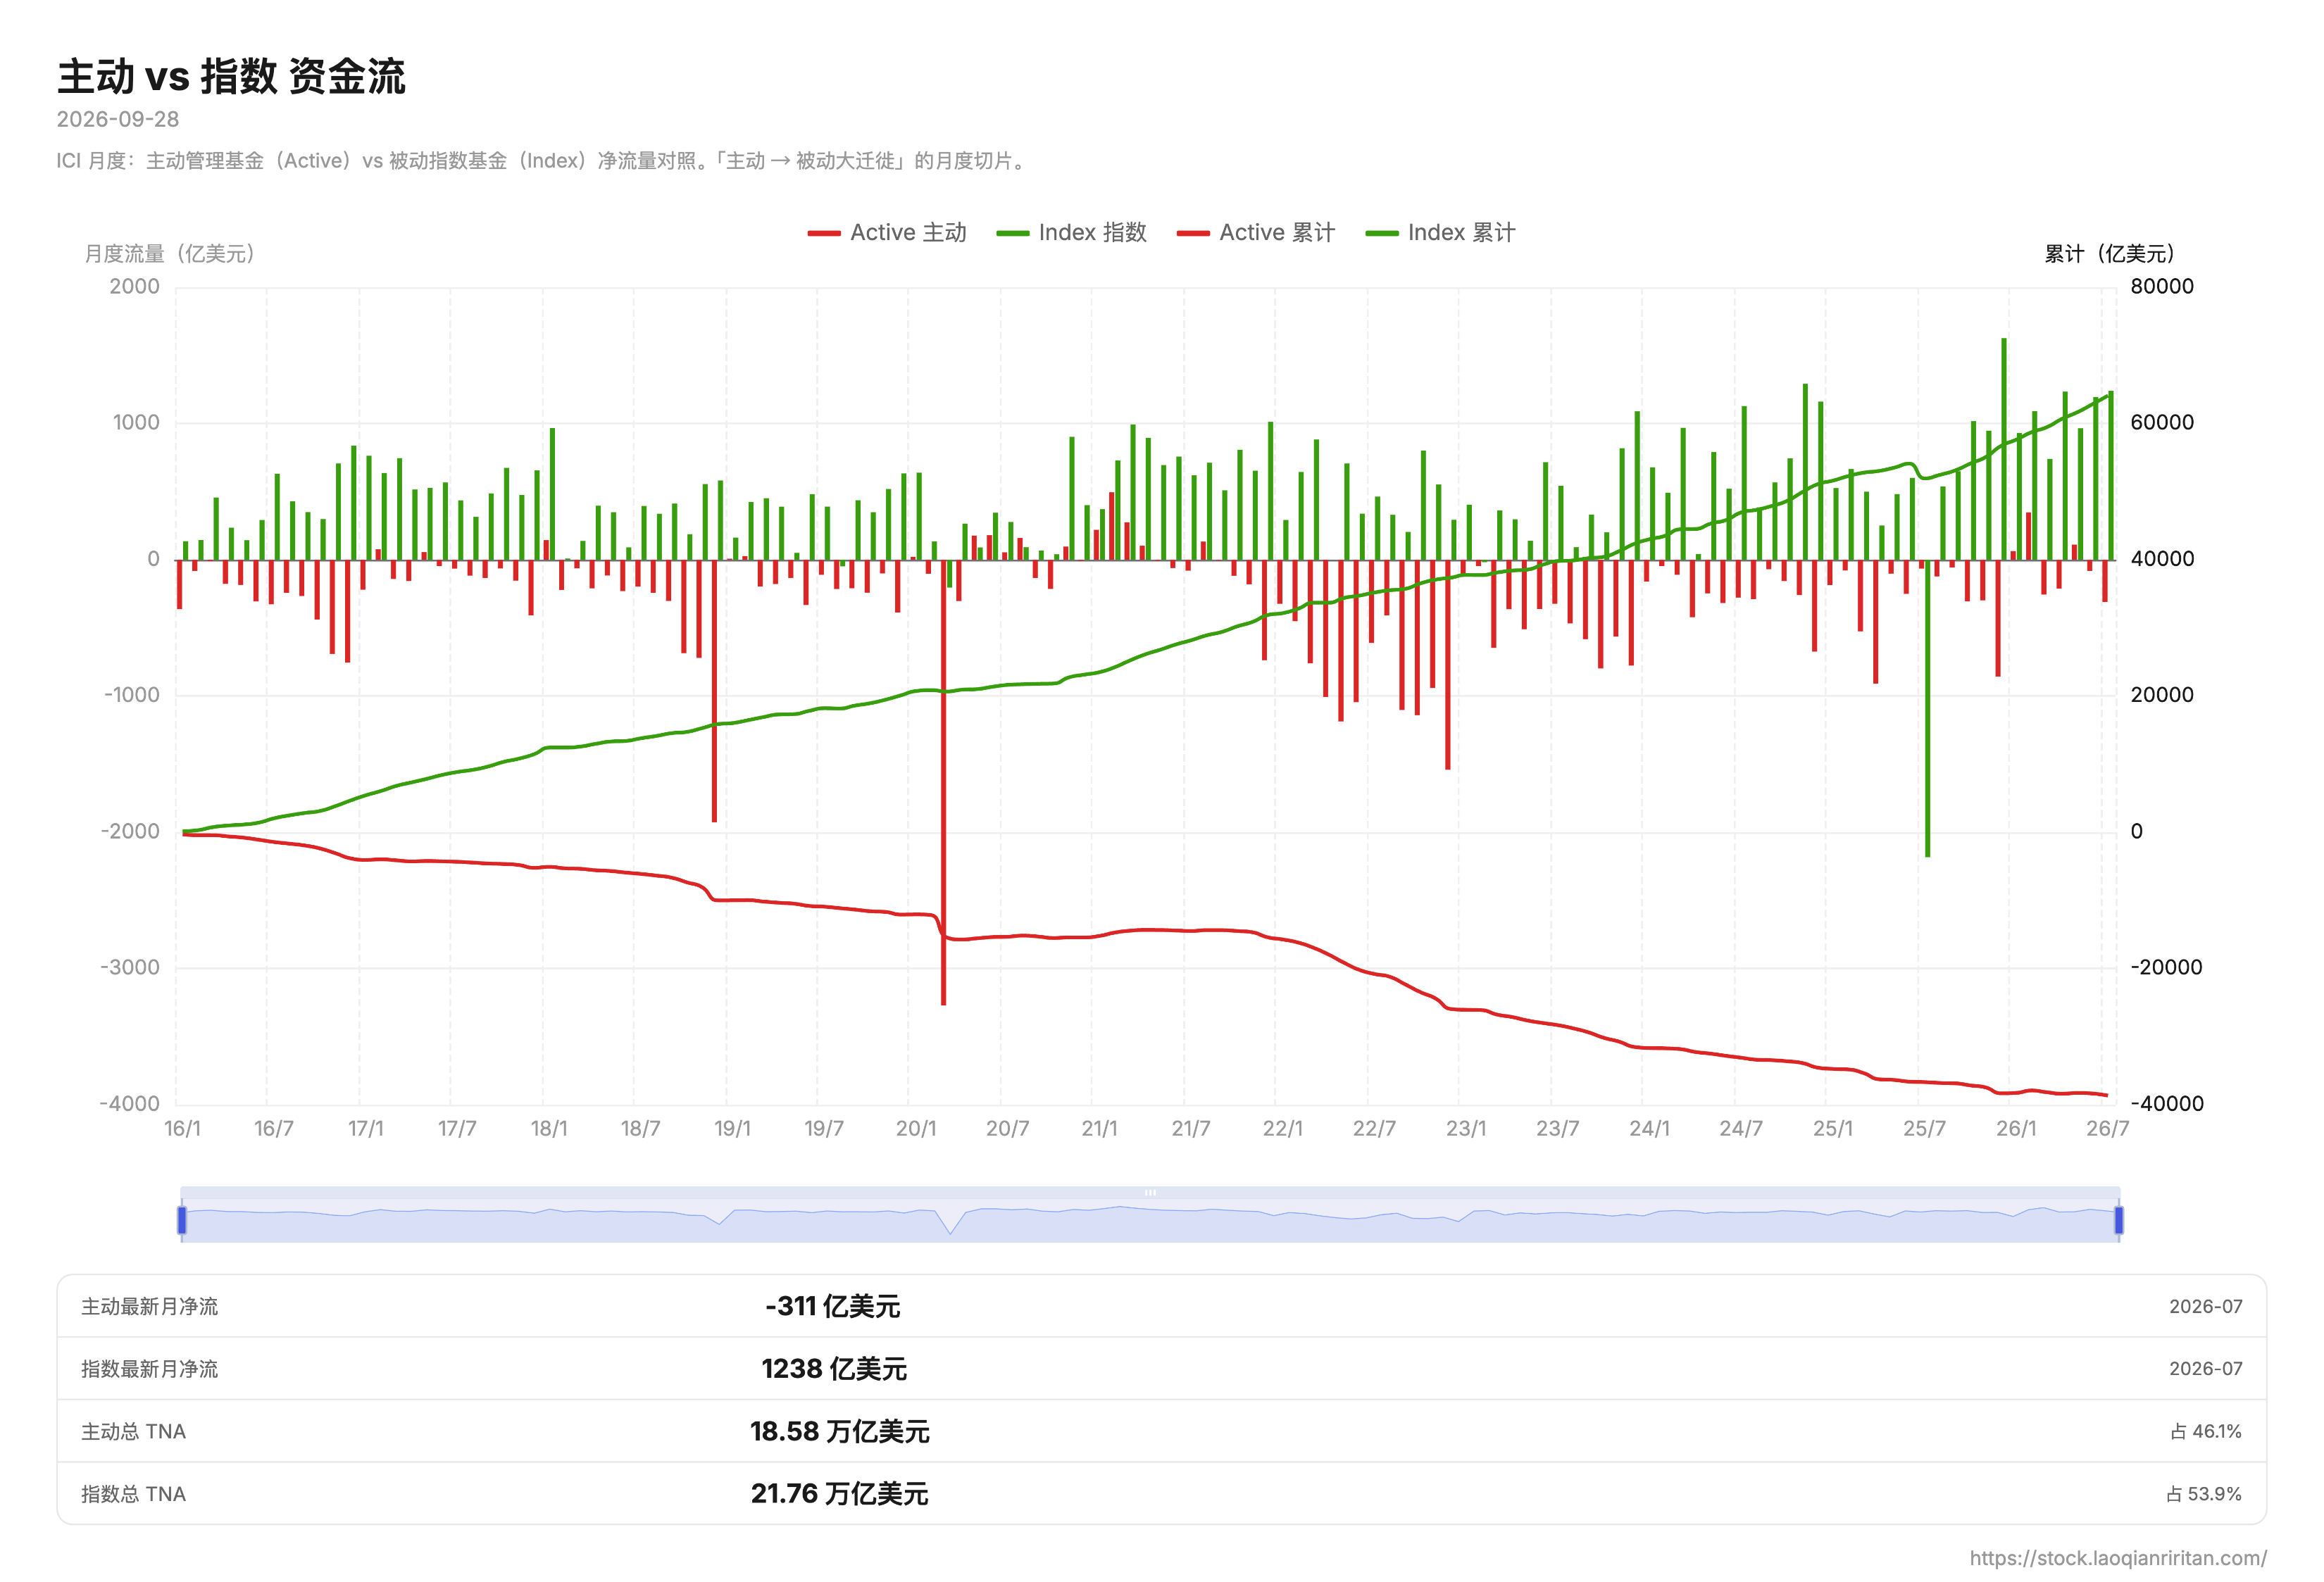Click the green Index 累计 legend marker
The height and width of the screenshot is (1582, 2324).
1381,234
